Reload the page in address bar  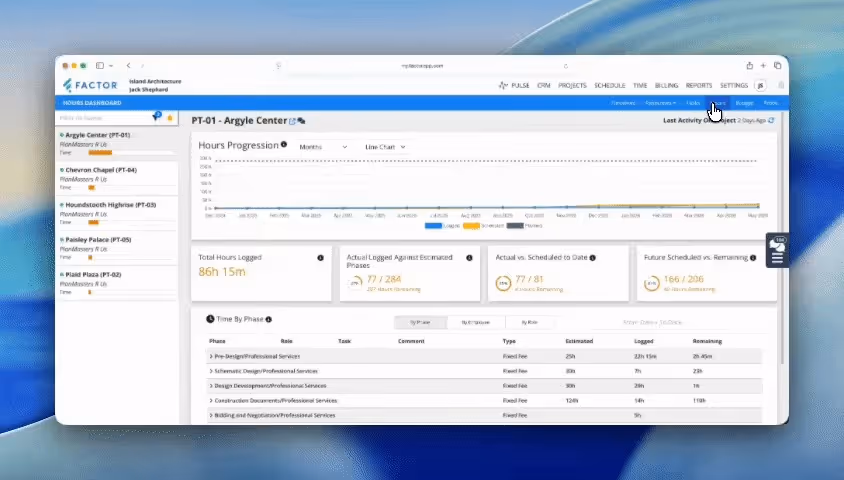click(x=566, y=66)
